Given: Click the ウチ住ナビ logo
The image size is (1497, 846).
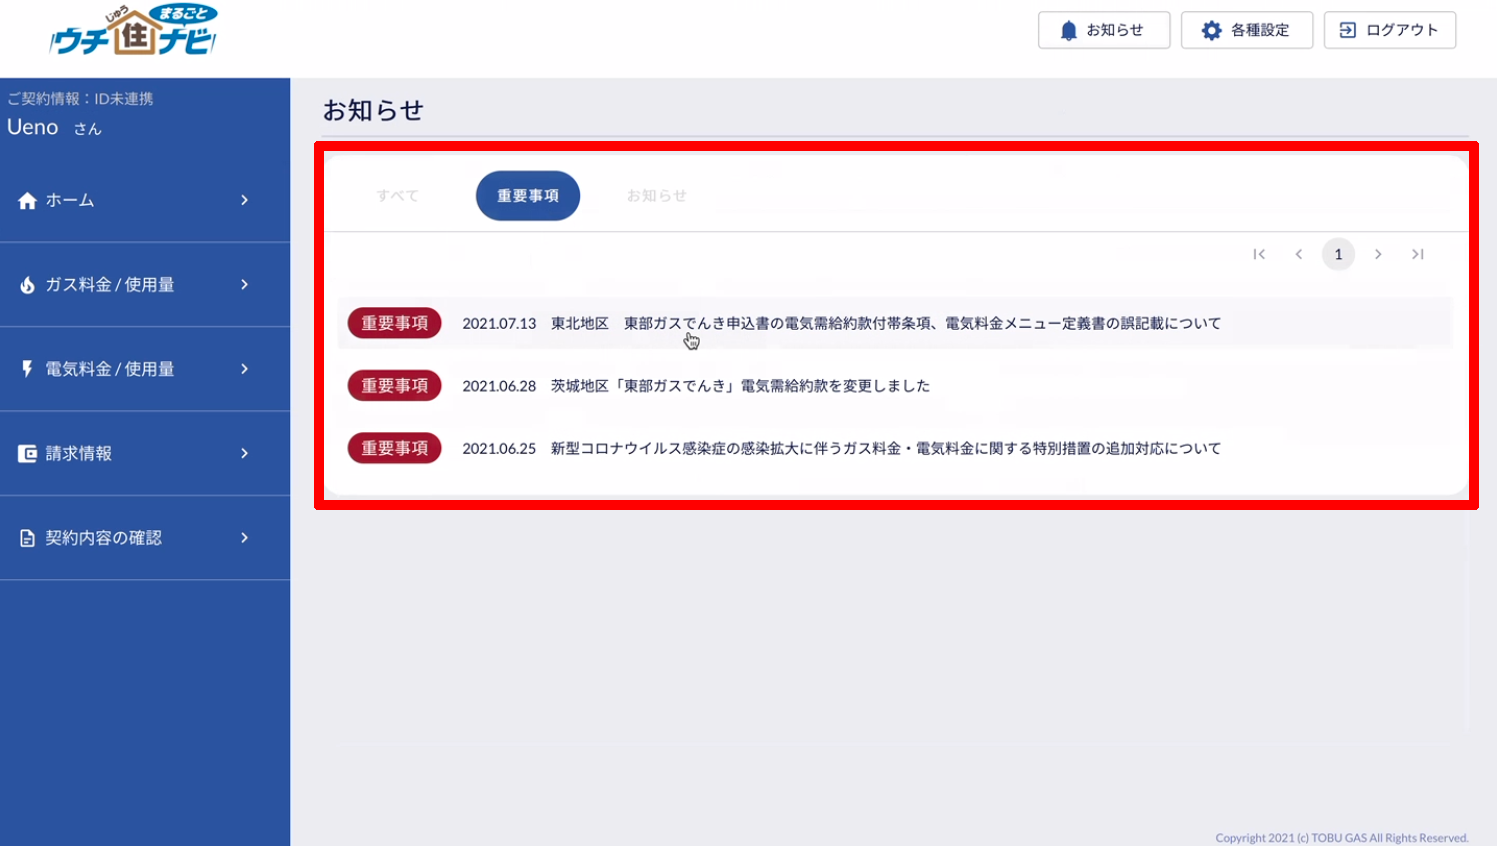Looking at the screenshot, I should (133, 32).
